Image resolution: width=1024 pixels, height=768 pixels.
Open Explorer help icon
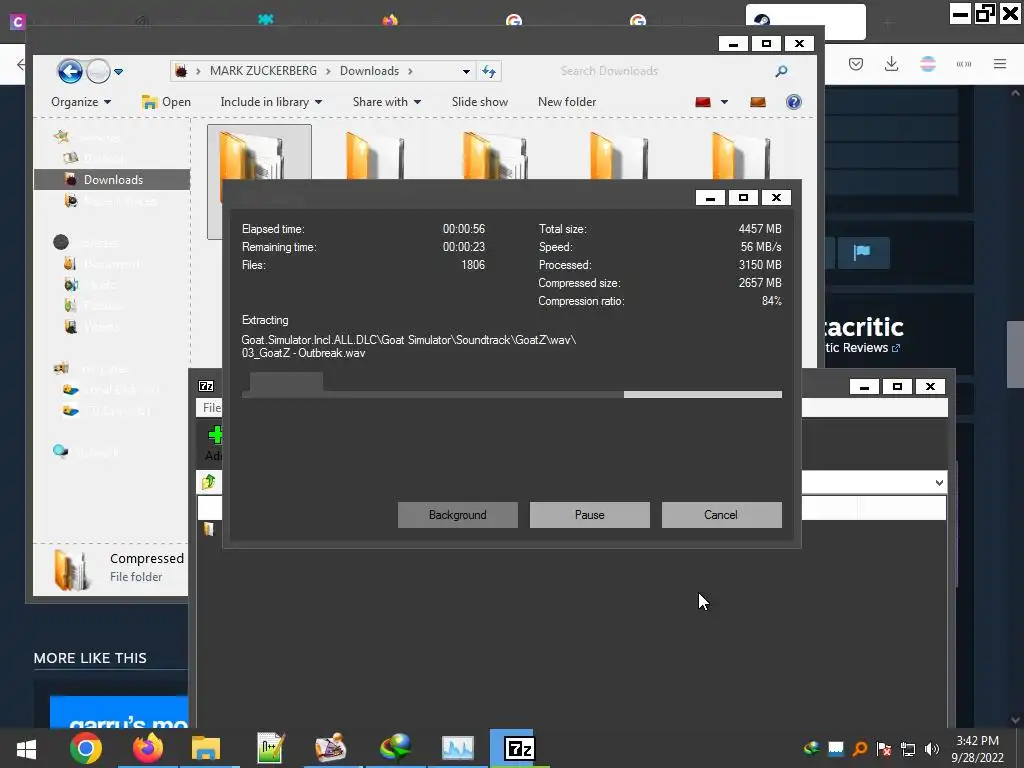pos(793,102)
